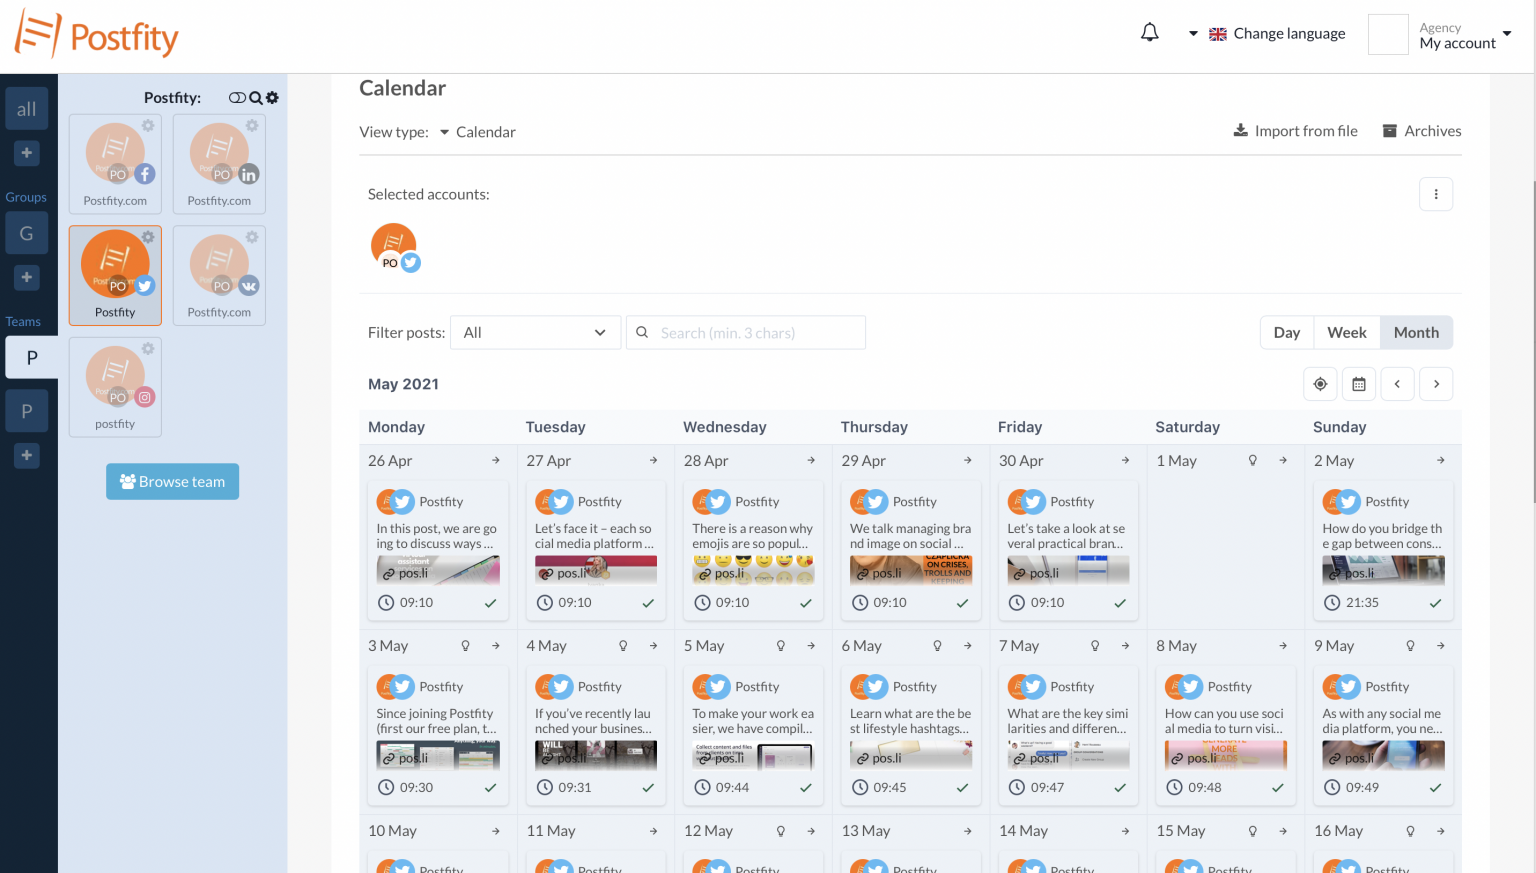This screenshot has width=1536, height=873.
Task: Open settings gear on LinkedIn account
Action: (x=252, y=125)
